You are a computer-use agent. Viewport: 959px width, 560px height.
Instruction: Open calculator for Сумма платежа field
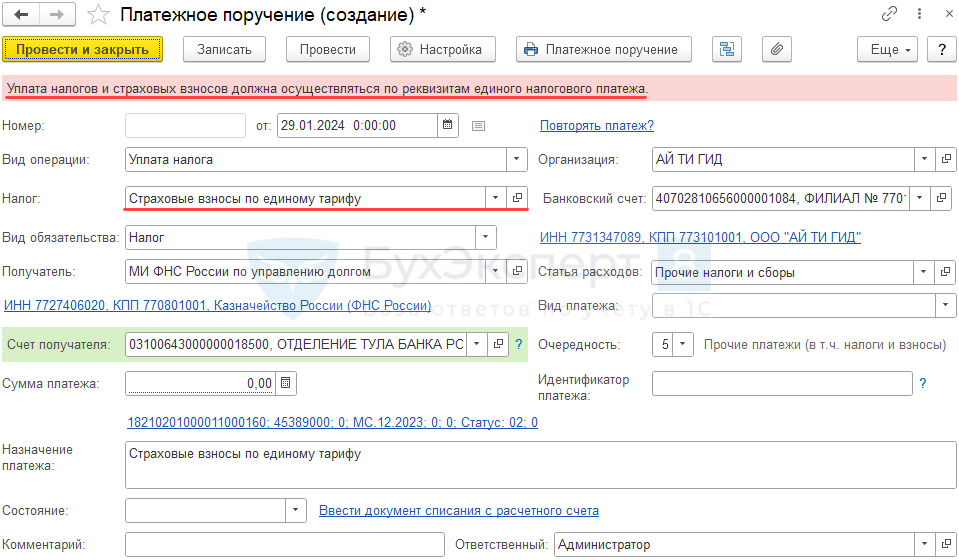[286, 383]
